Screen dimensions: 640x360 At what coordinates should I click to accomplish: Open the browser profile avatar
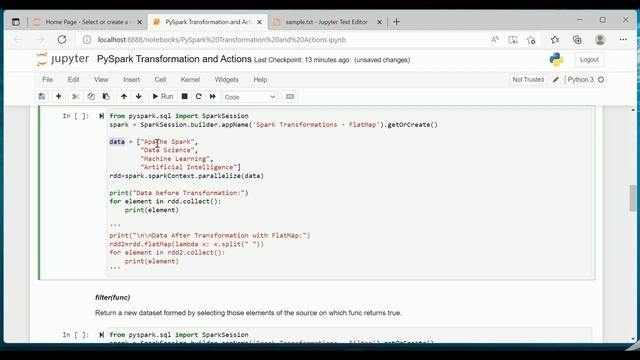coord(600,40)
